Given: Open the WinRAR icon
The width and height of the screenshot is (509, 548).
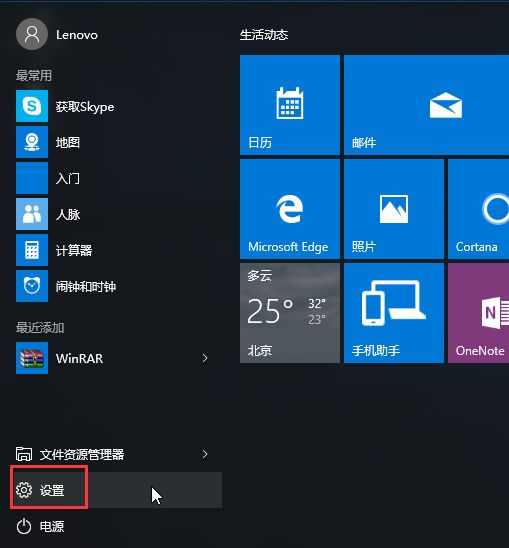Looking at the screenshot, I should [x=32, y=358].
